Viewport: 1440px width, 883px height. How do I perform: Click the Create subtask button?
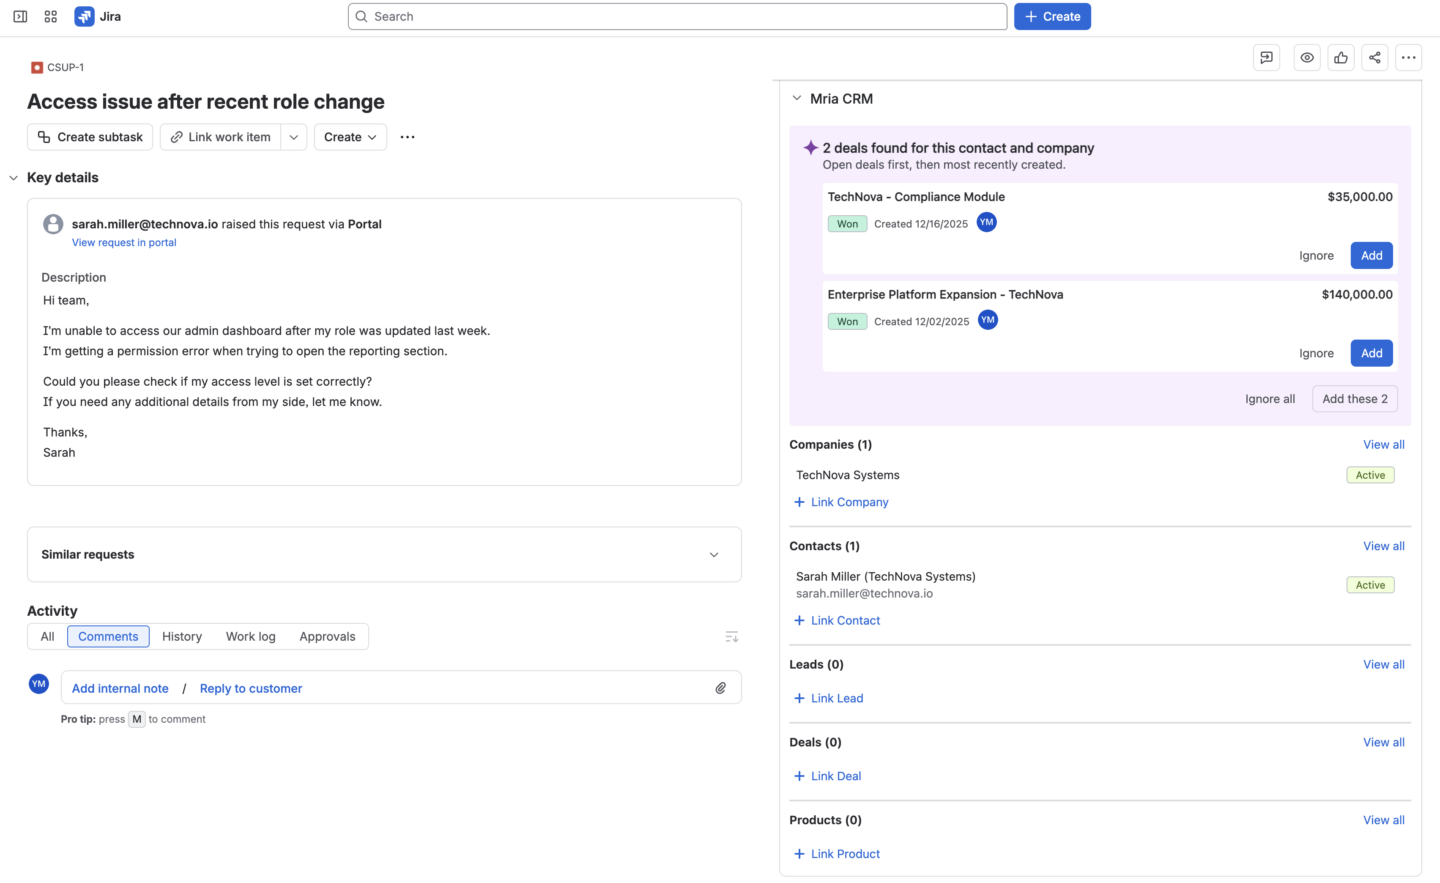[90, 137]
